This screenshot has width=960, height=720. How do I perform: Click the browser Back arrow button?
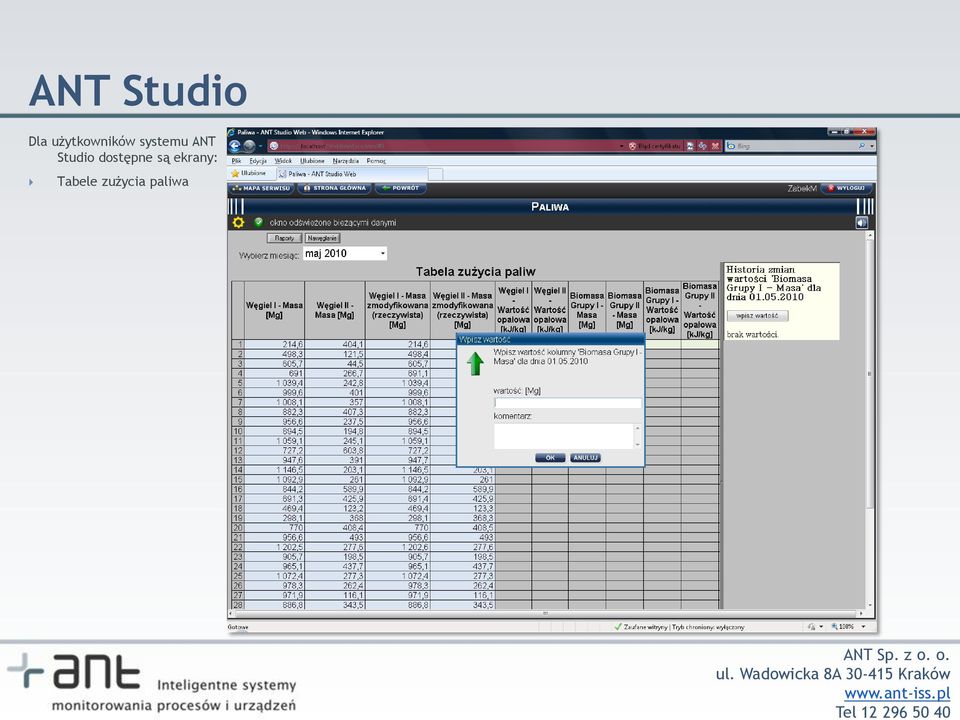point(235,146)
